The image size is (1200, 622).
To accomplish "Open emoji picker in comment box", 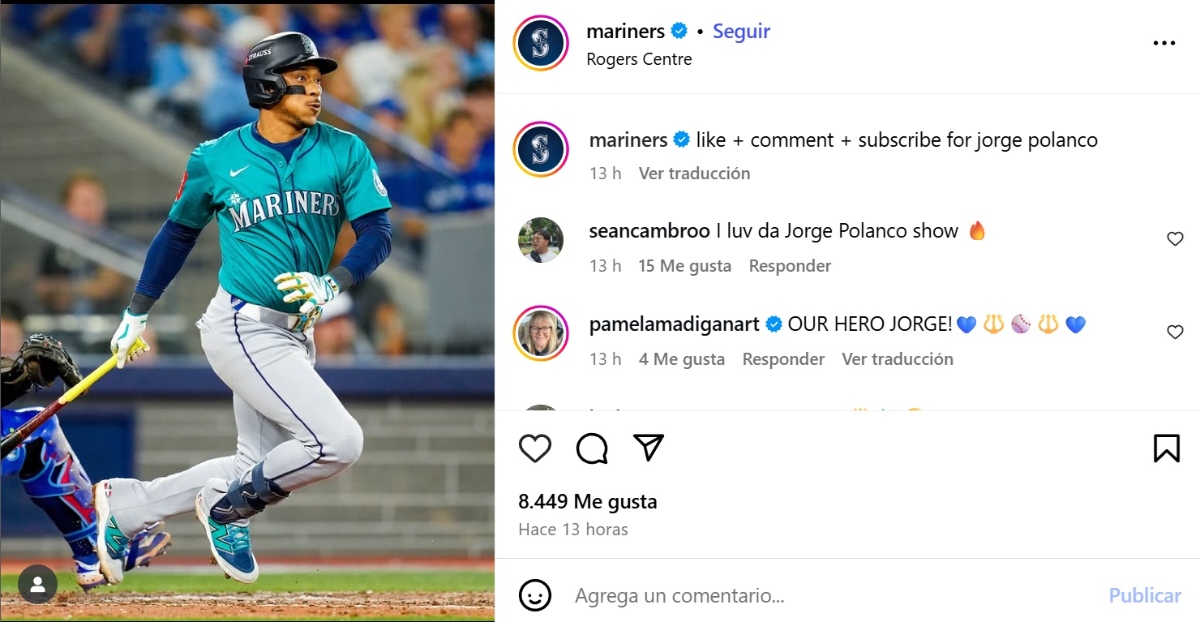I will 535,595.
